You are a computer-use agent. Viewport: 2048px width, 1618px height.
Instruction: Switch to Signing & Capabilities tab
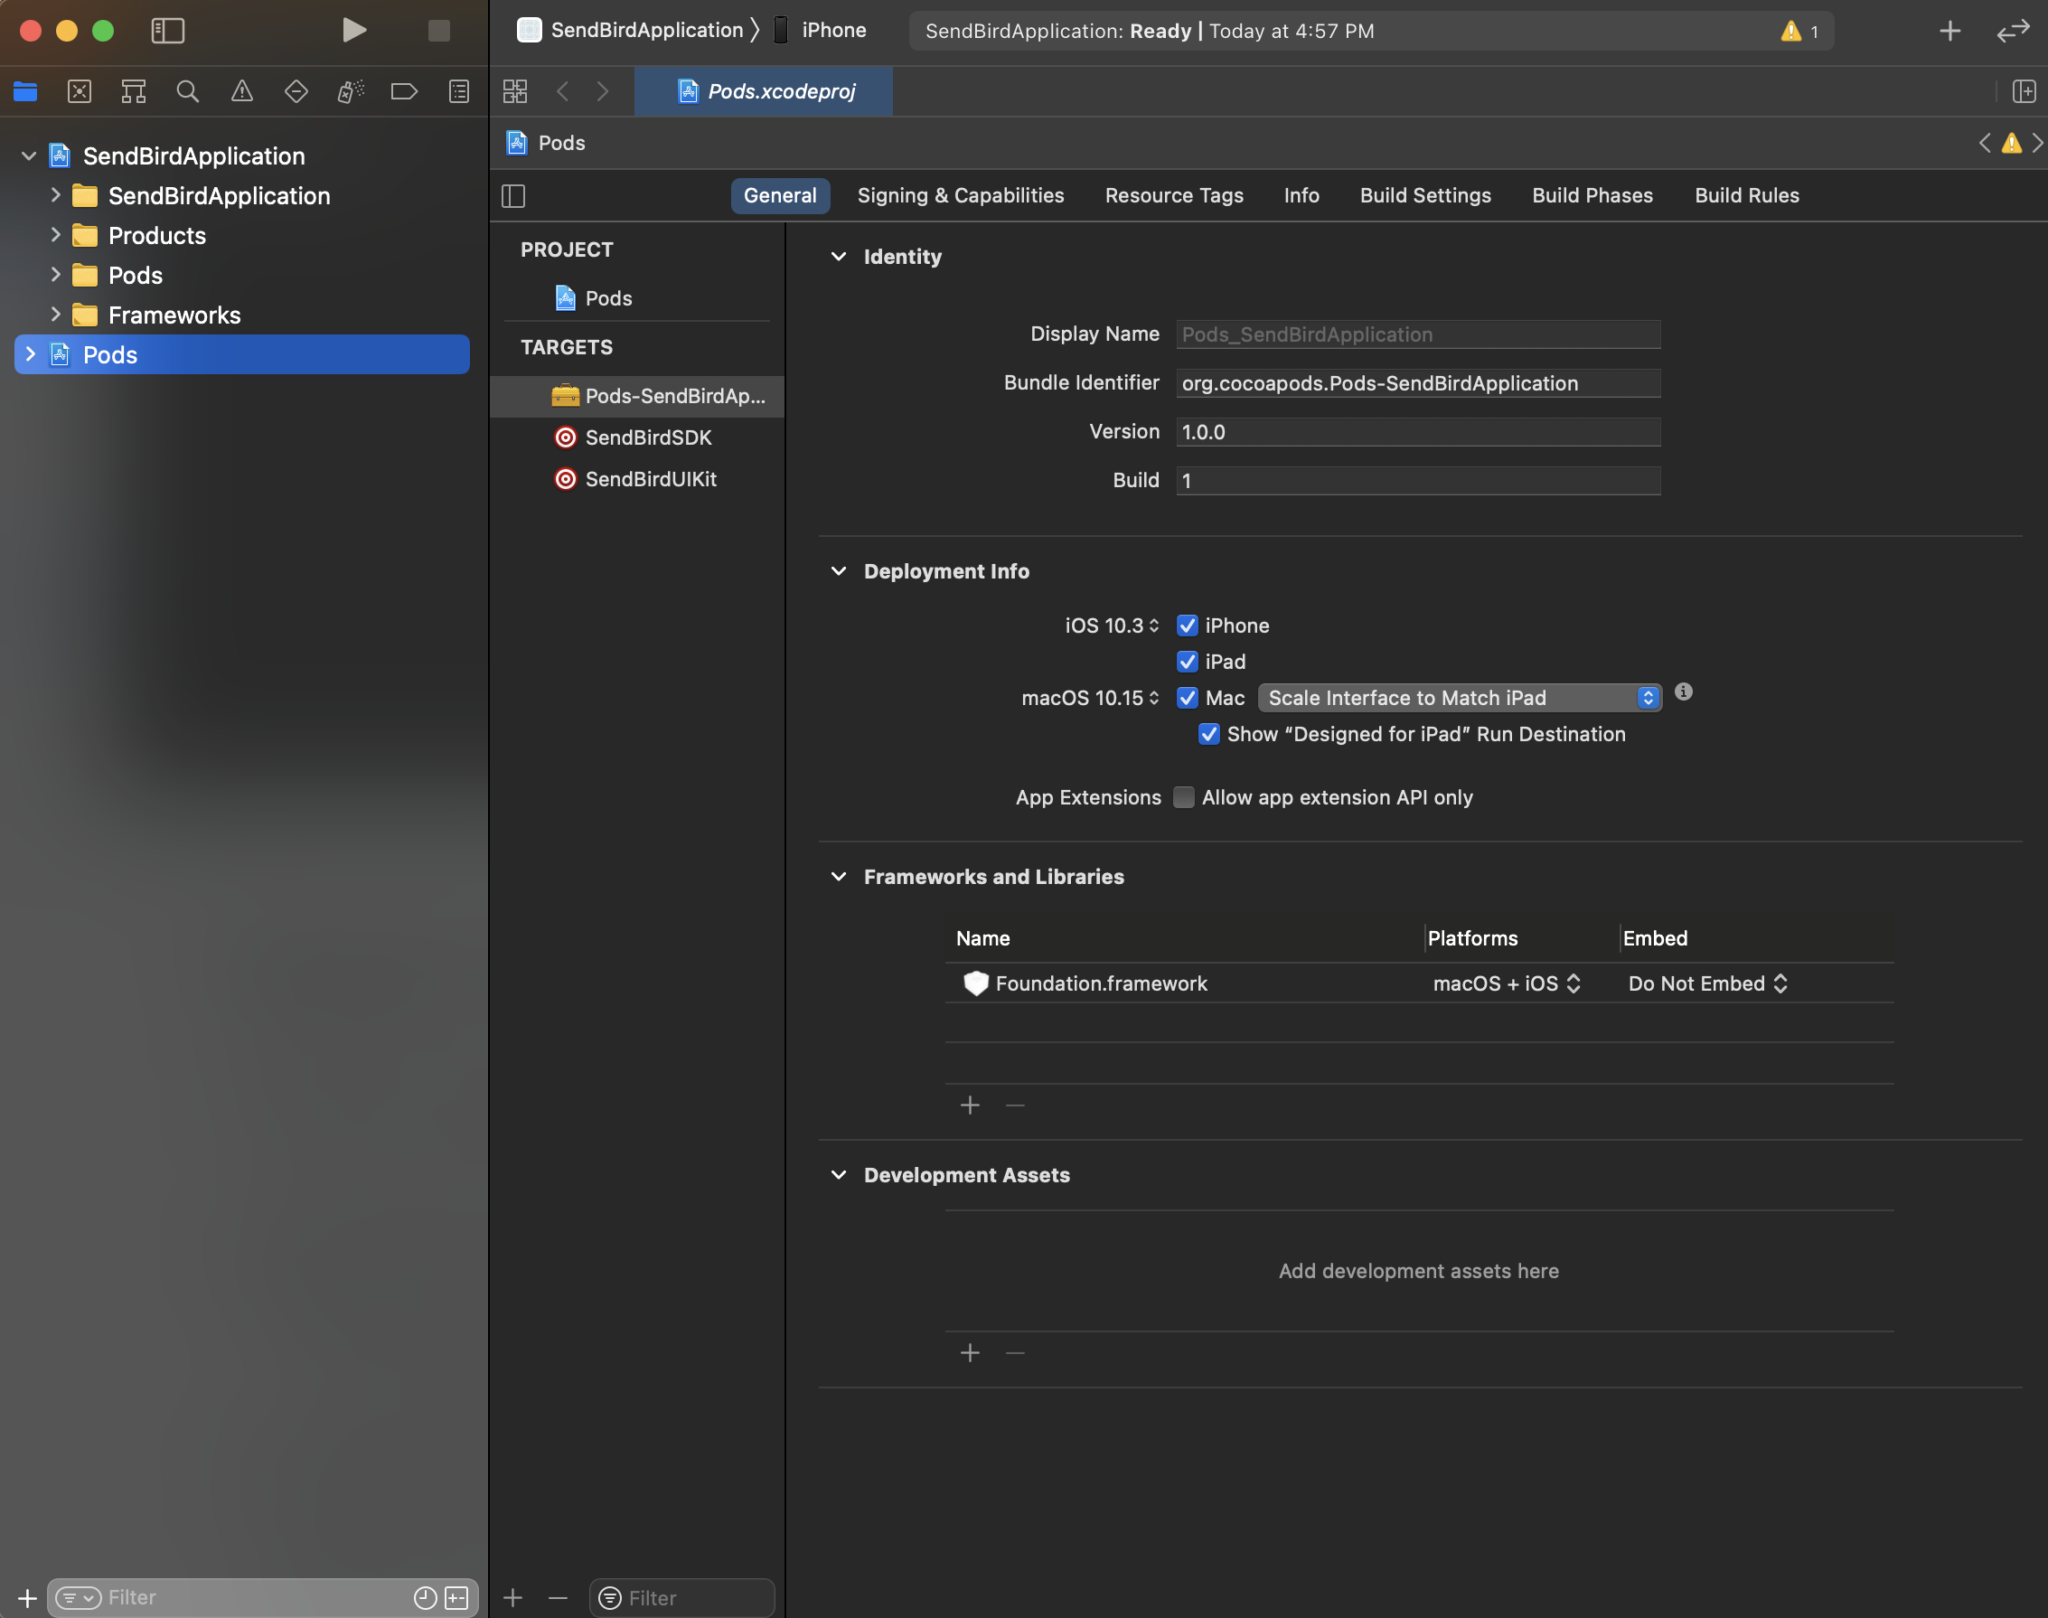tap(960, 196)
